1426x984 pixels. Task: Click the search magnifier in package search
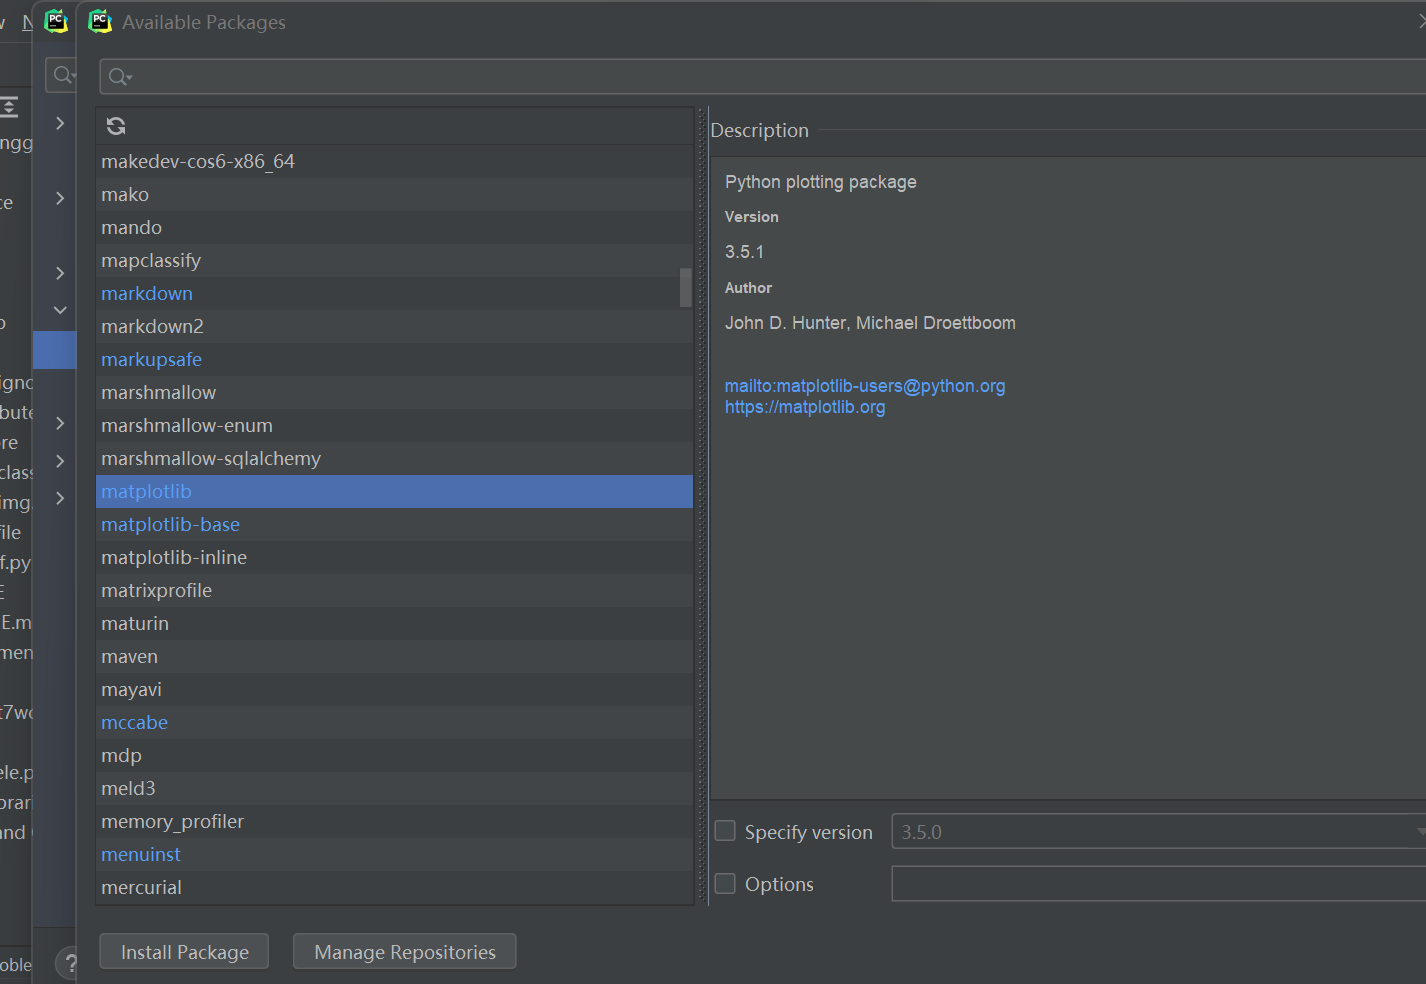click(x=119, y=77)
